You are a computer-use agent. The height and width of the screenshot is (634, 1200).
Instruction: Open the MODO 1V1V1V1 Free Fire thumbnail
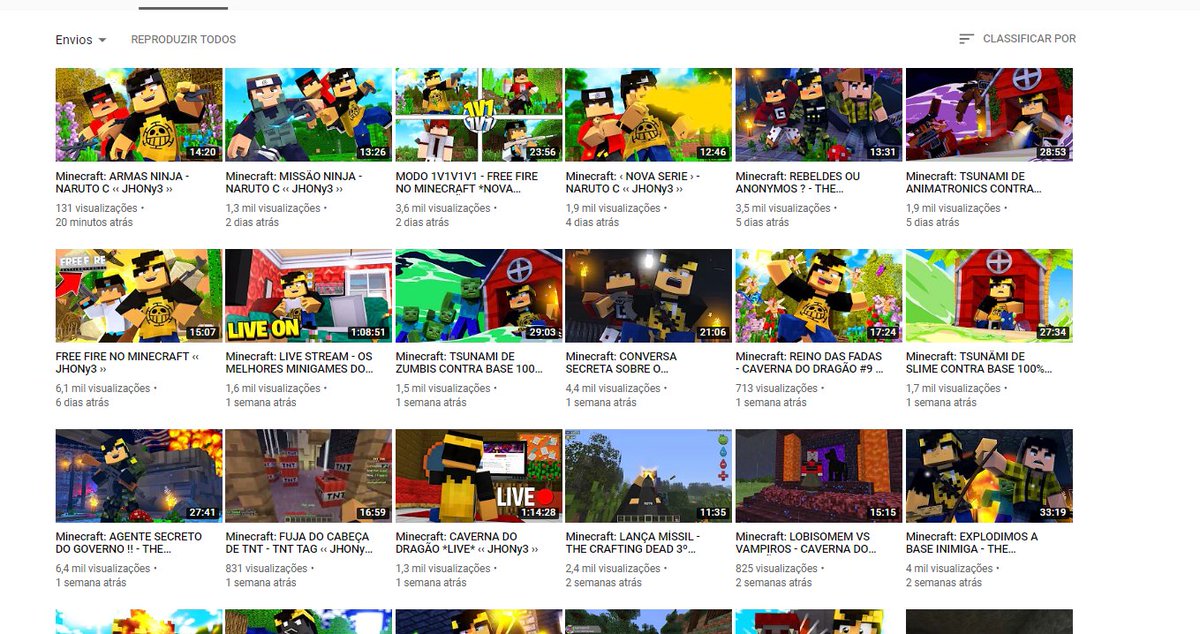479,115
